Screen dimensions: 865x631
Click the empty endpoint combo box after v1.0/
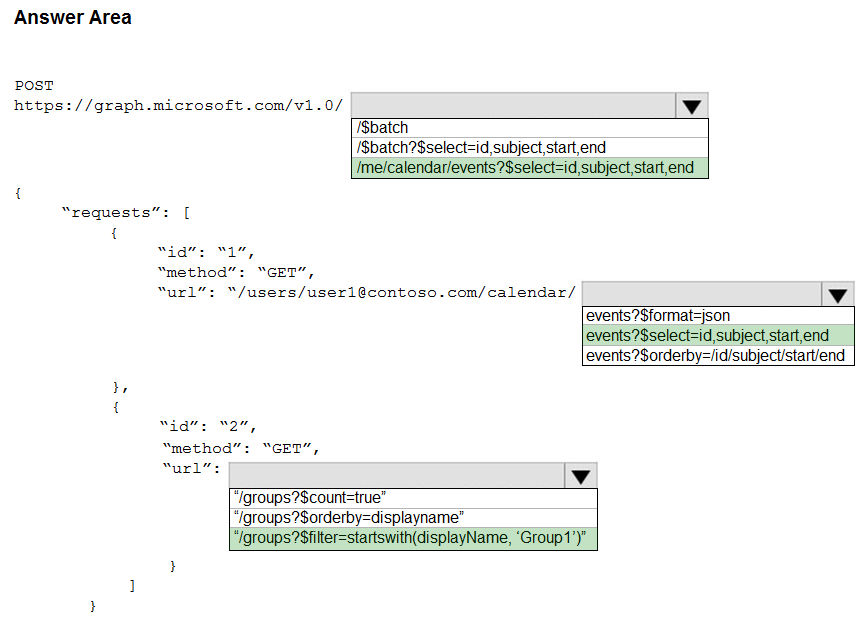(x=513, y=106)
